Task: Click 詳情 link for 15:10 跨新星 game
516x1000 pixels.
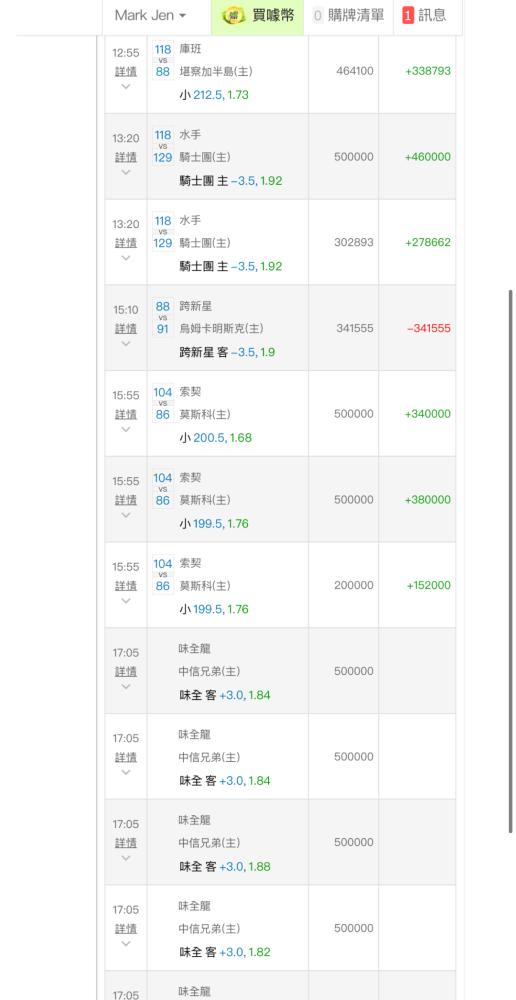Action: point(126,328)
